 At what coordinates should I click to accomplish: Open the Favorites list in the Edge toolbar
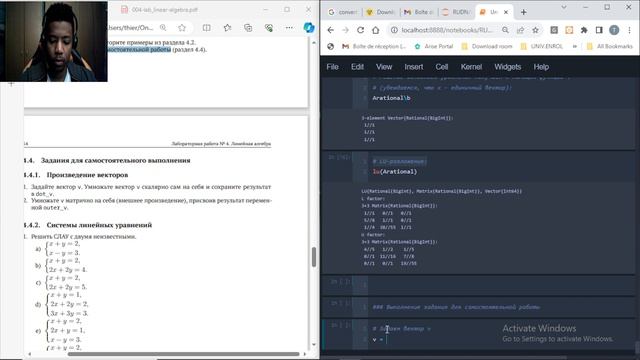227,28
